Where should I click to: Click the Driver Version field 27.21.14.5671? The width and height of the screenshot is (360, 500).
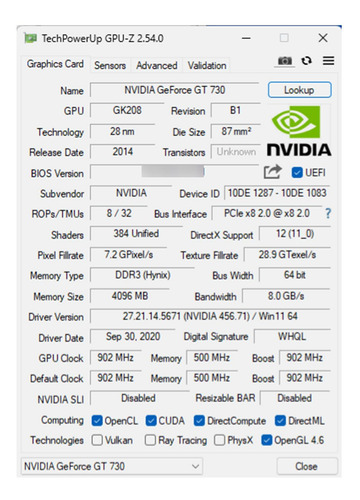pos(210,316)
